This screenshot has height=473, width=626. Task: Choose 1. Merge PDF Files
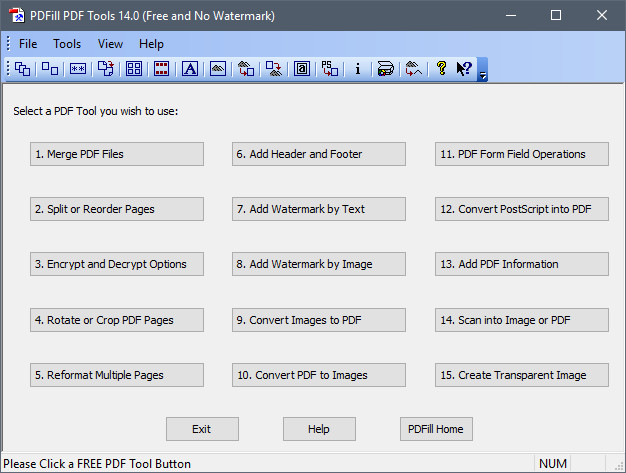[x=117, y=154]
